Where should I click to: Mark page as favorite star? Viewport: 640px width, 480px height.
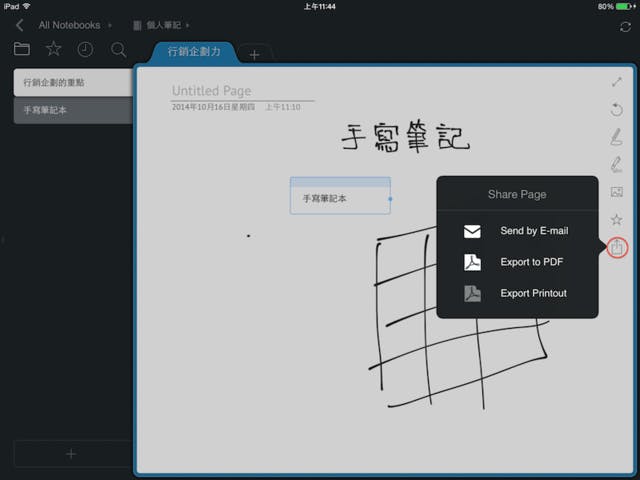tap(617, 219)
